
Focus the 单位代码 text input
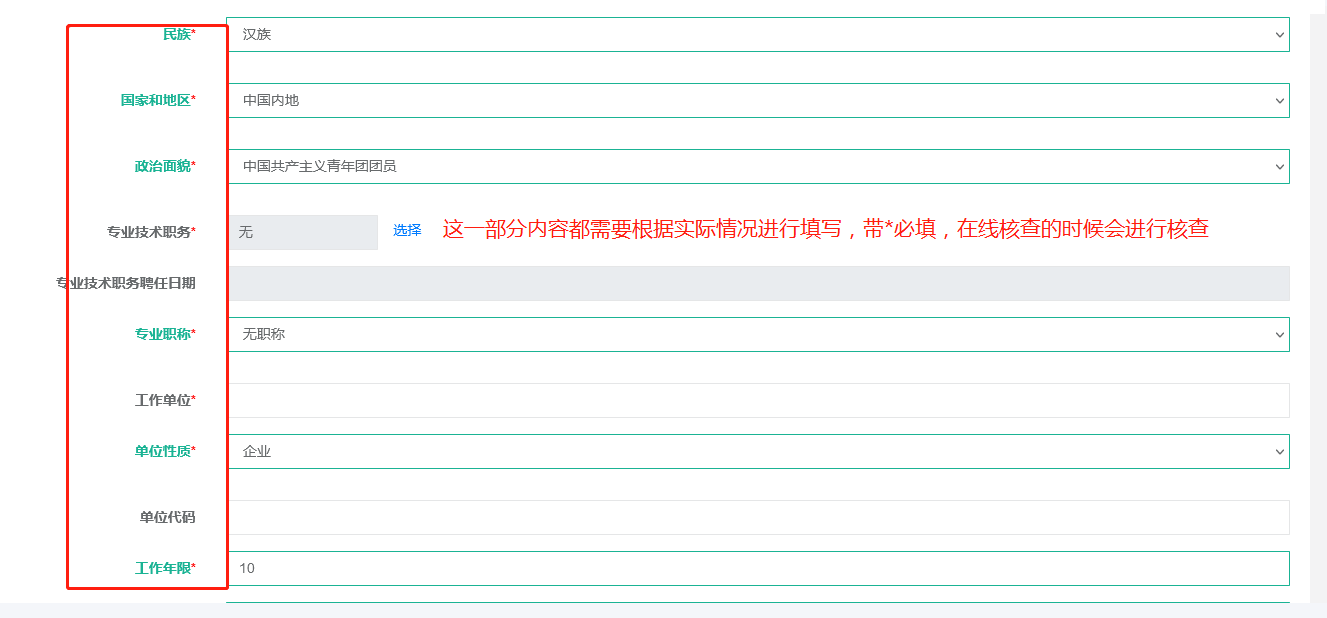coord(757,517)
